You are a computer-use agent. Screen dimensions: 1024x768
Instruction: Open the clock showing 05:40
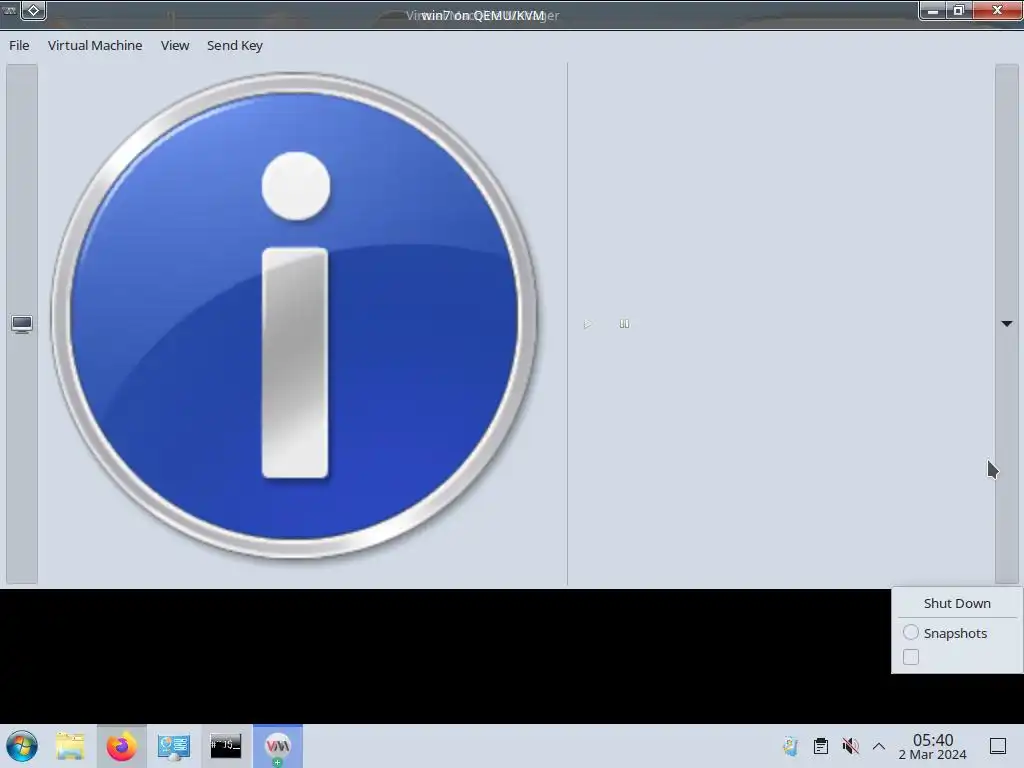[933, 746]
